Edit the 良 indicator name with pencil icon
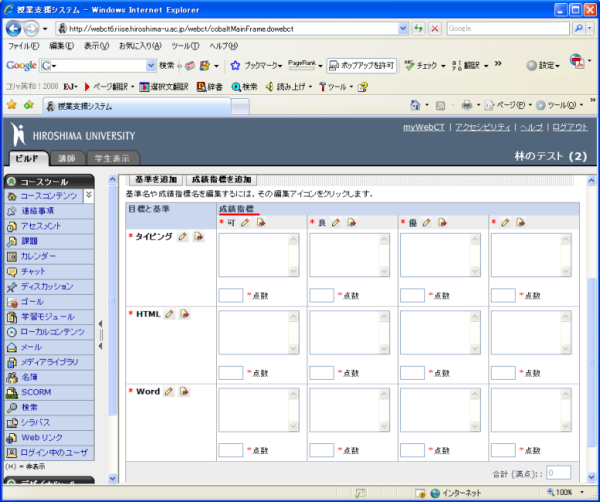This screenshot has height=502, width=600. pos(336,222)
